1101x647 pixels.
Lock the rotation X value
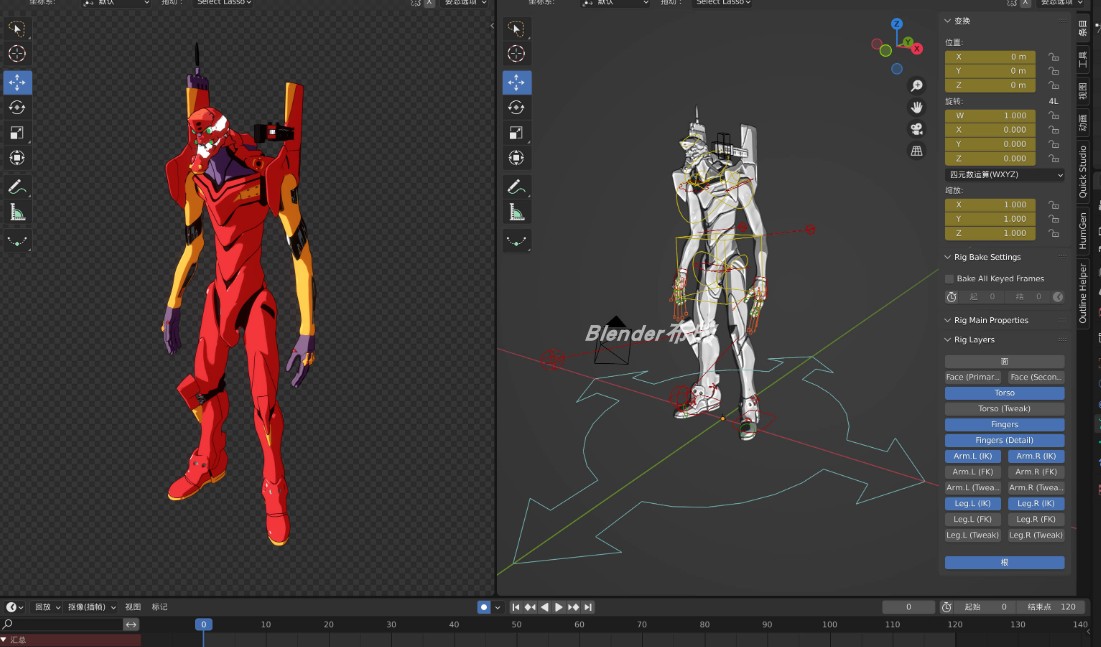[x=1053, y=130]
